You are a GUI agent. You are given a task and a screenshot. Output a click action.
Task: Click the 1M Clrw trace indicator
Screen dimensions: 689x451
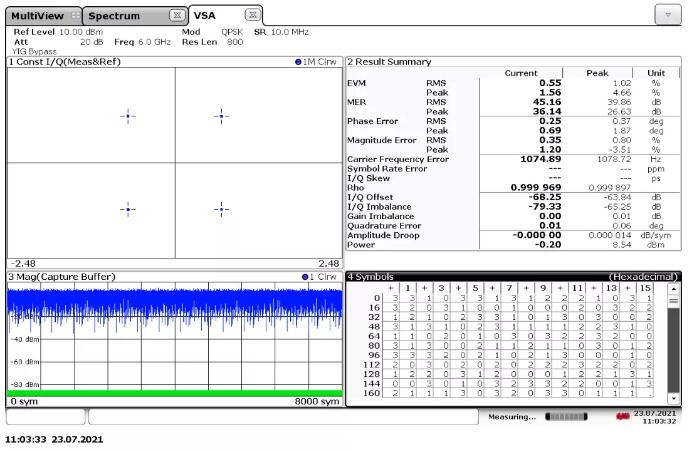pyautogui.click(x=316, y=62)
